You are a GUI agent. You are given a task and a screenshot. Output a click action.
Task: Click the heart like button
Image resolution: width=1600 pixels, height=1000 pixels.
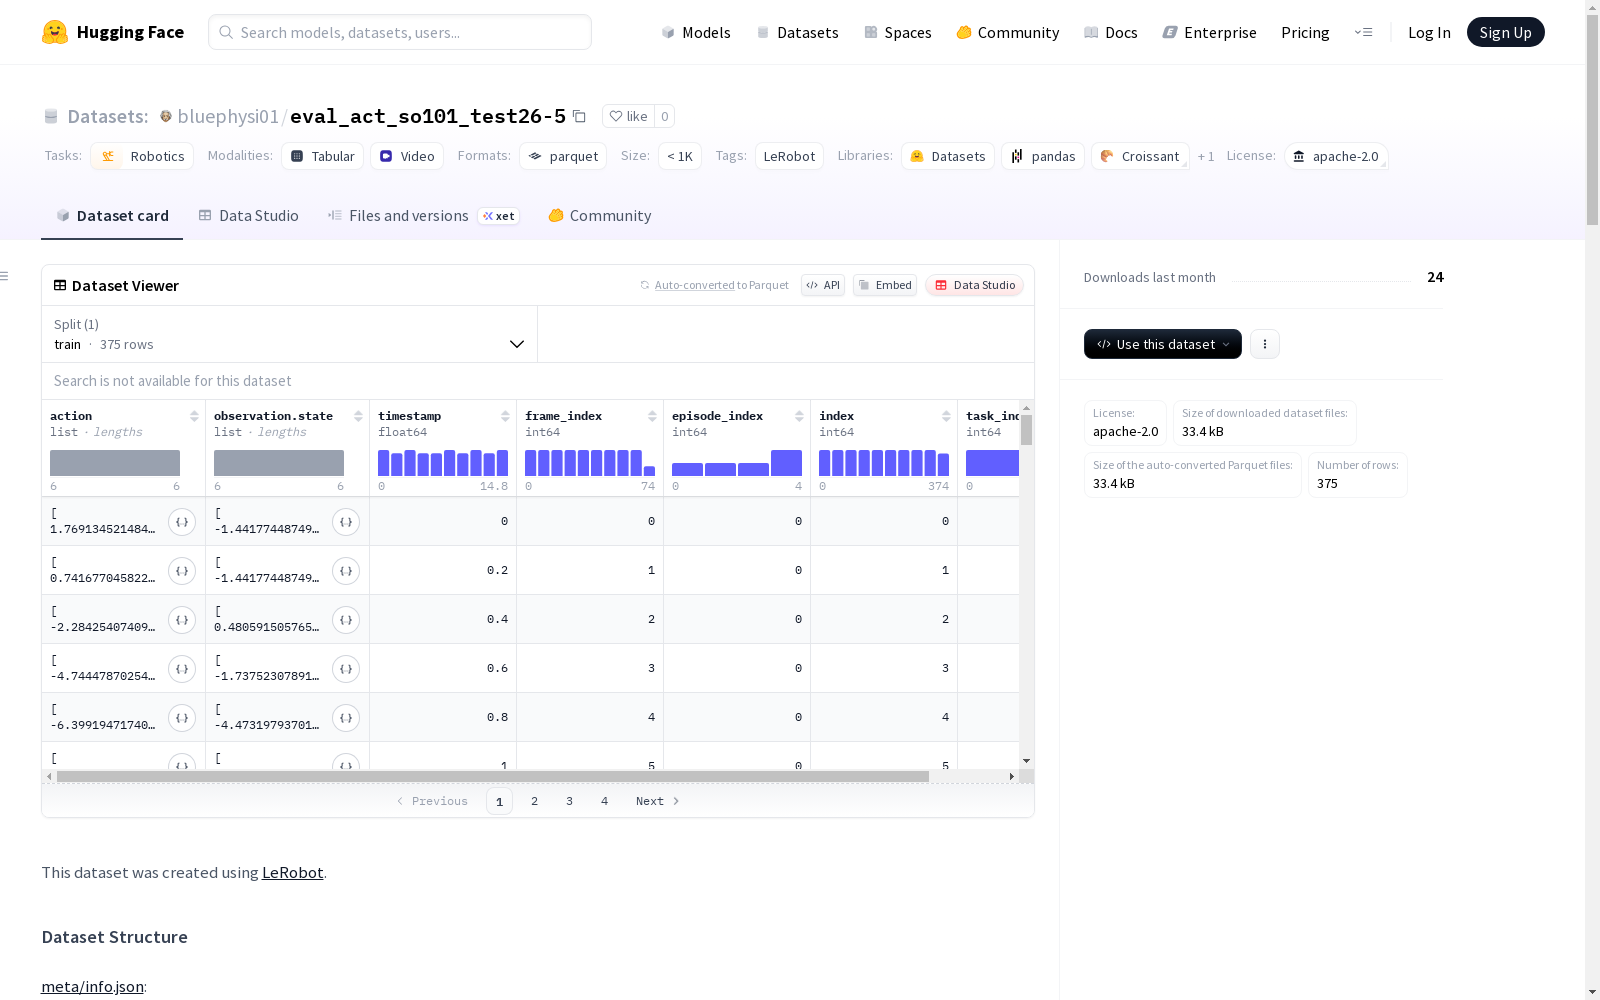coord(629,116)
